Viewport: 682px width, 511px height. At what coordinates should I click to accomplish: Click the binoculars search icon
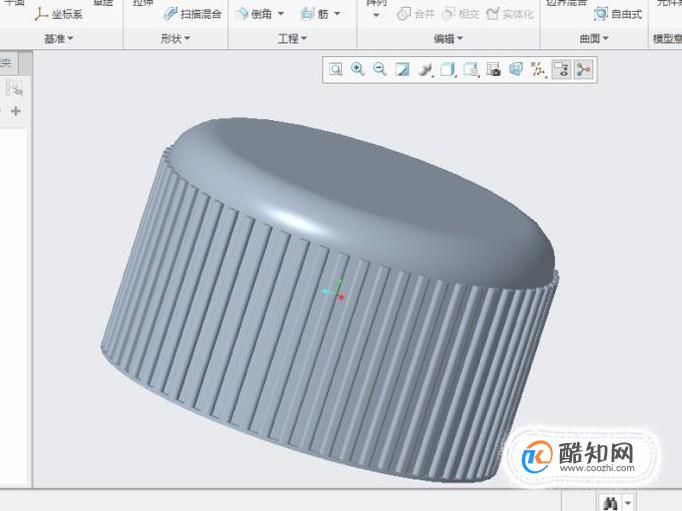click(611, 504)
